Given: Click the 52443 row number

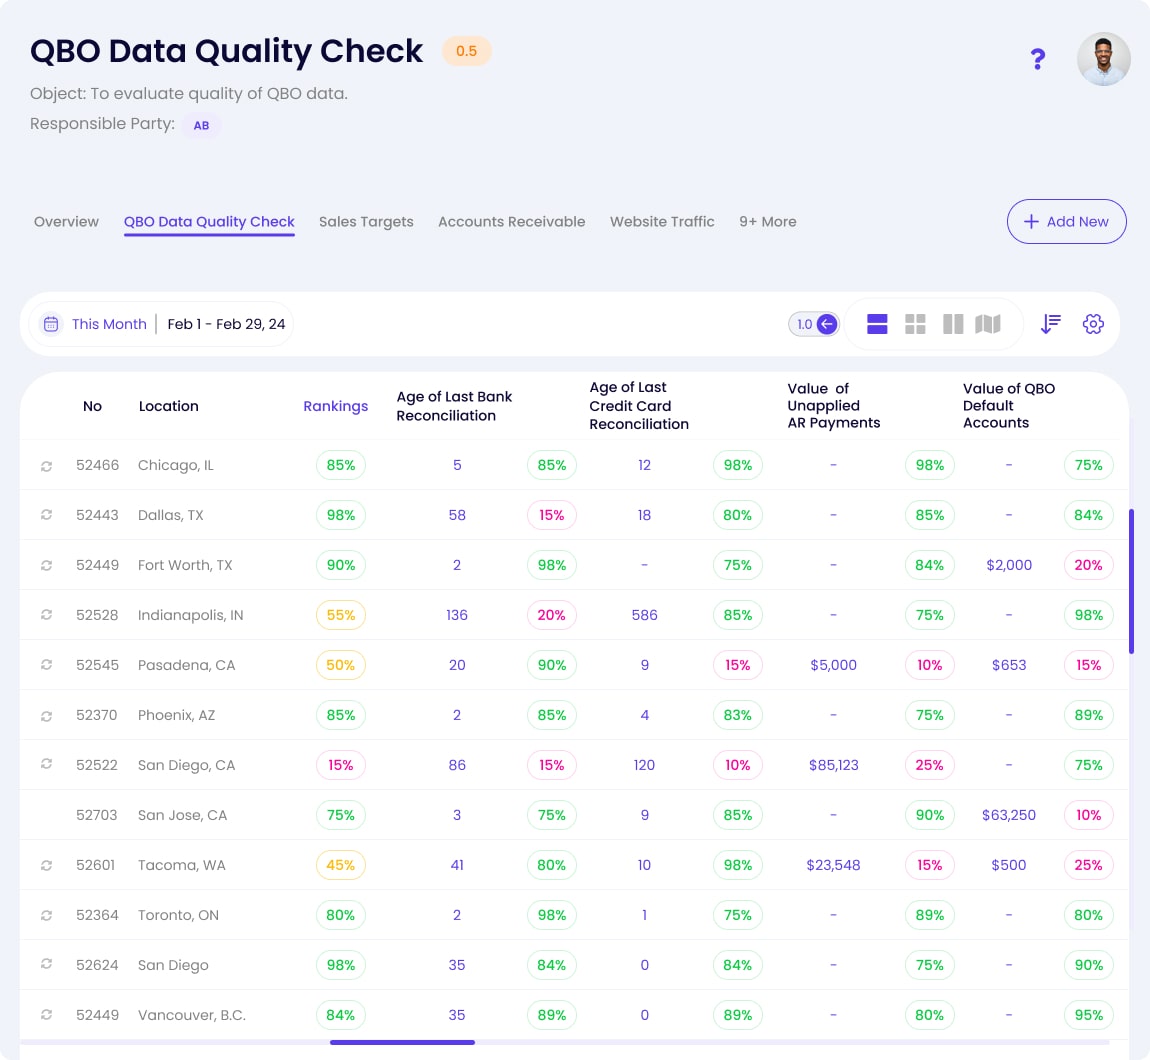Looking at the screenshot, I should click(97, 515).
